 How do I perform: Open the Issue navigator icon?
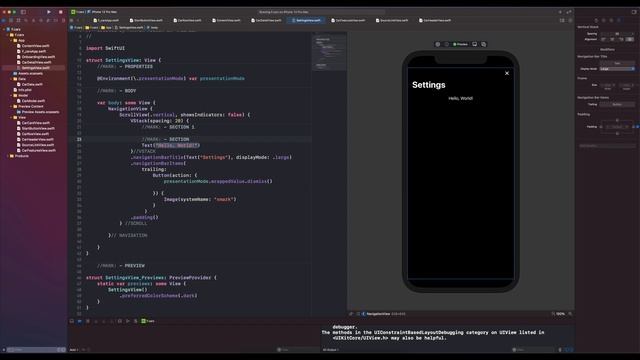pos(33,20)
